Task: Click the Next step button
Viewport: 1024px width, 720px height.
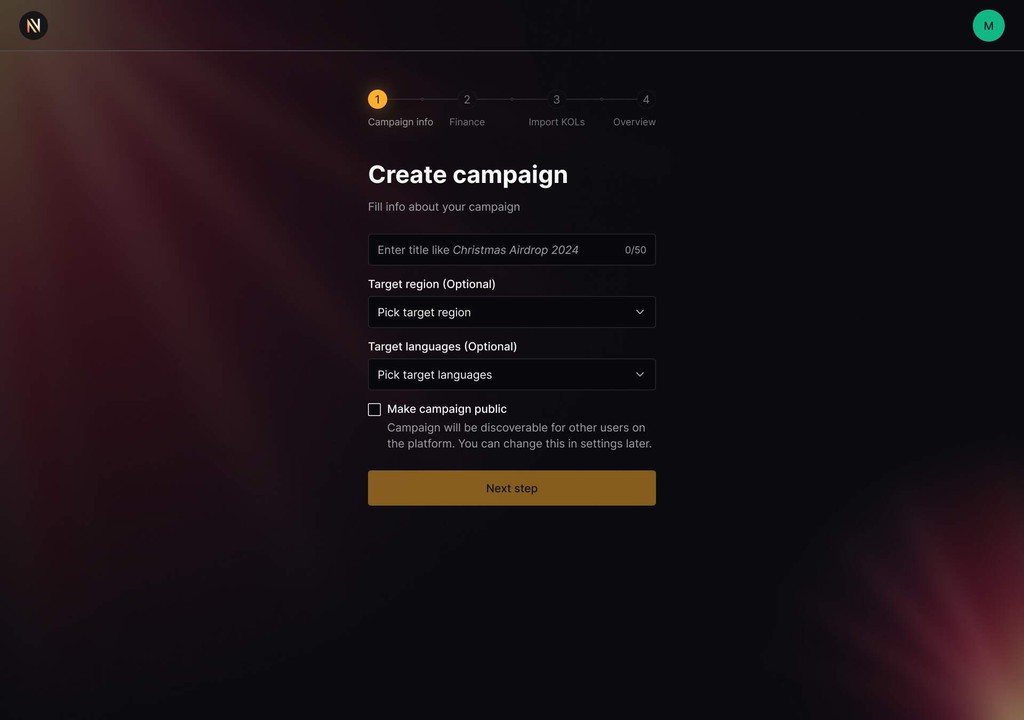Action: click(511, 488)
